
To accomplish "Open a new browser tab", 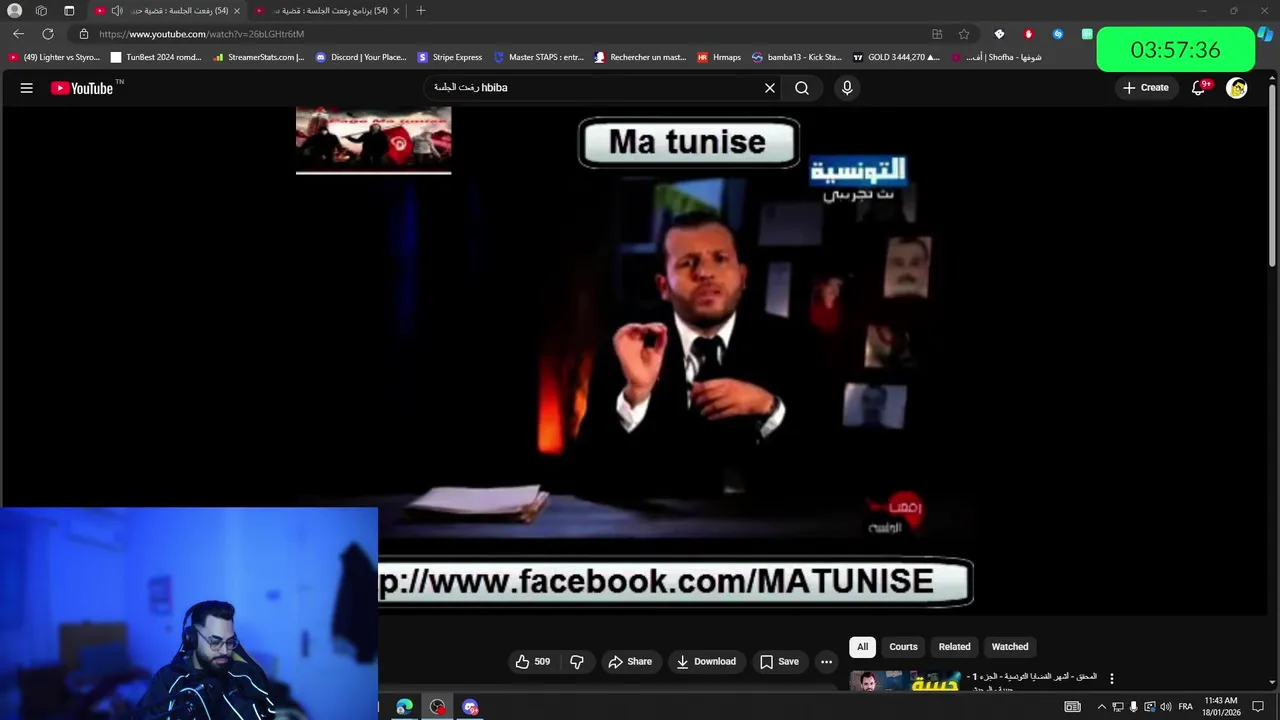I will 421,11.
